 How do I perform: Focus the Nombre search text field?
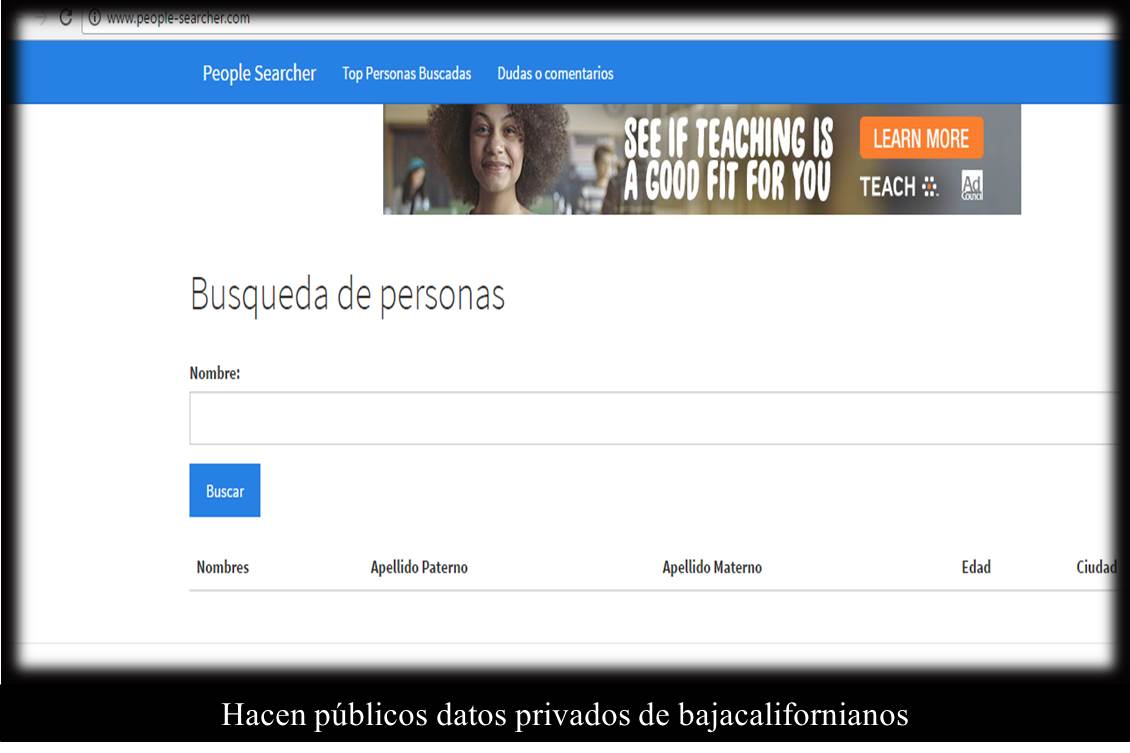click(x=650, y=418)
